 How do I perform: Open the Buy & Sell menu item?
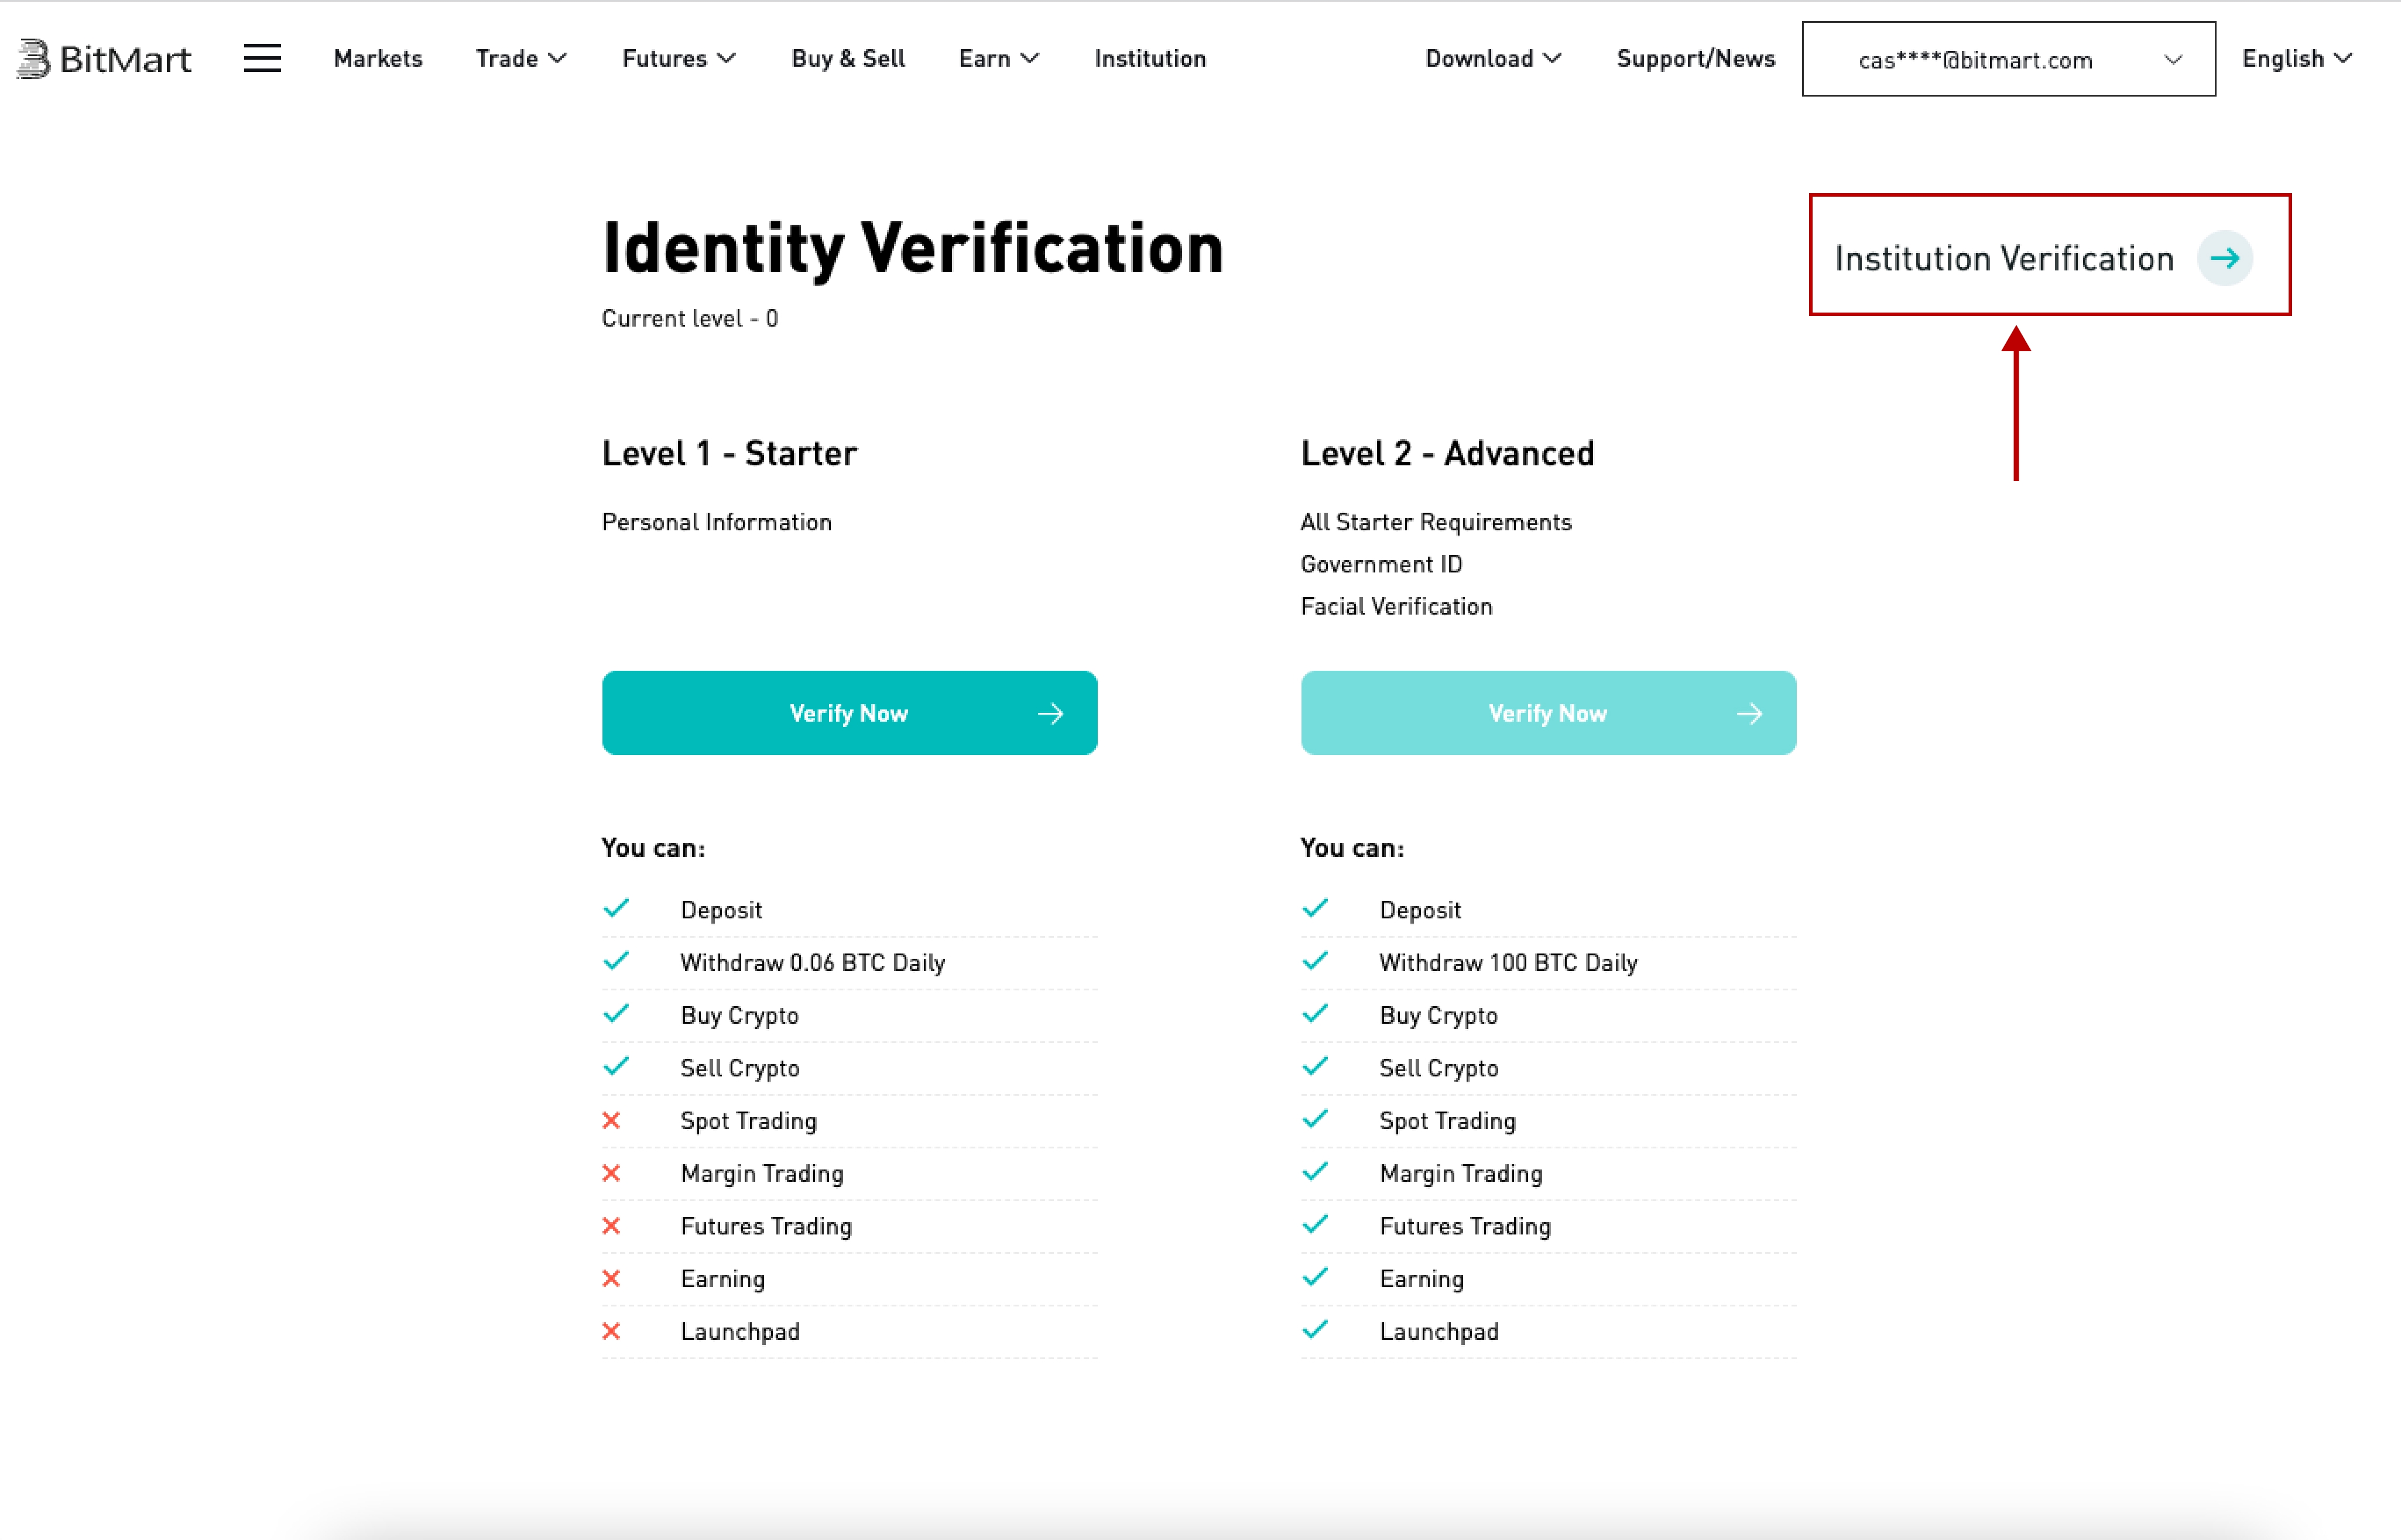click(848, 59)
